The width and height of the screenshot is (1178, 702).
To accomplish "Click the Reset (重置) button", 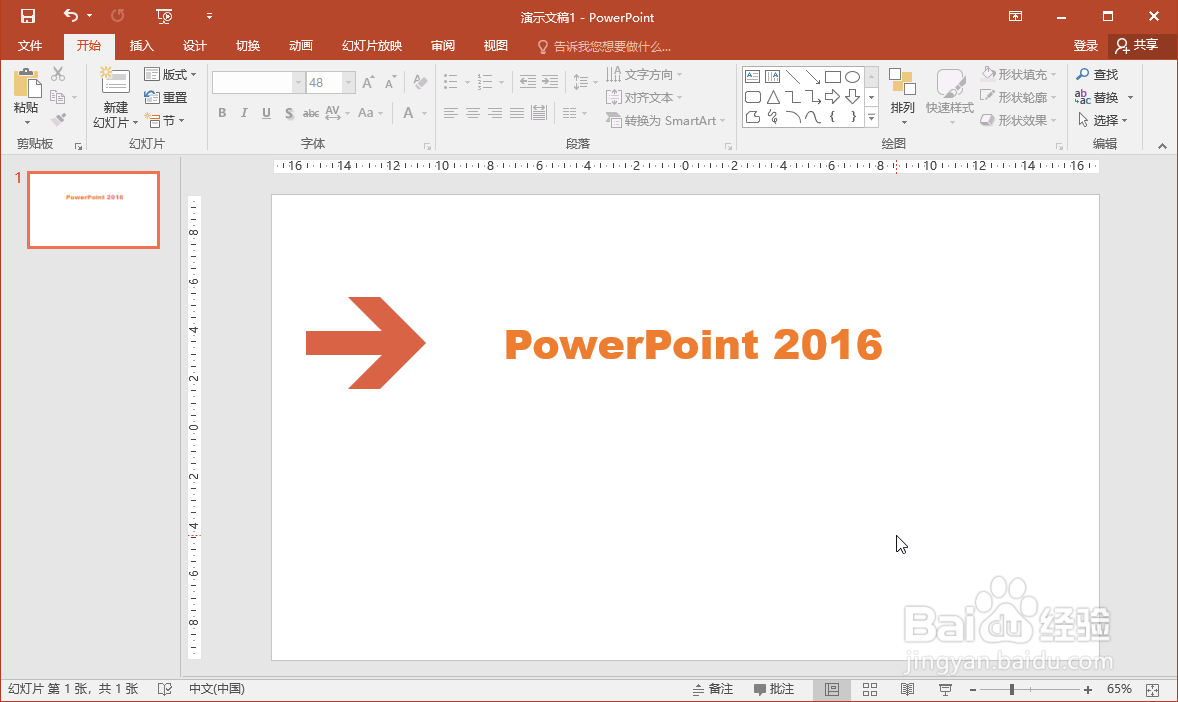I will point(165,97).
